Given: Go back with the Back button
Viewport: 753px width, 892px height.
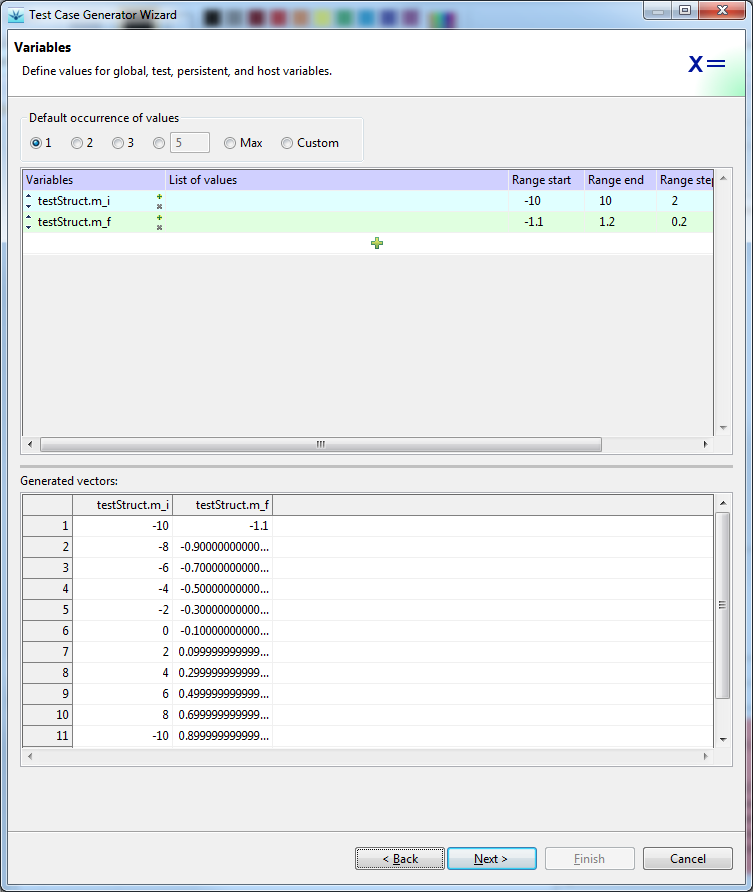Looking at the screenshot, I should 400,859.
